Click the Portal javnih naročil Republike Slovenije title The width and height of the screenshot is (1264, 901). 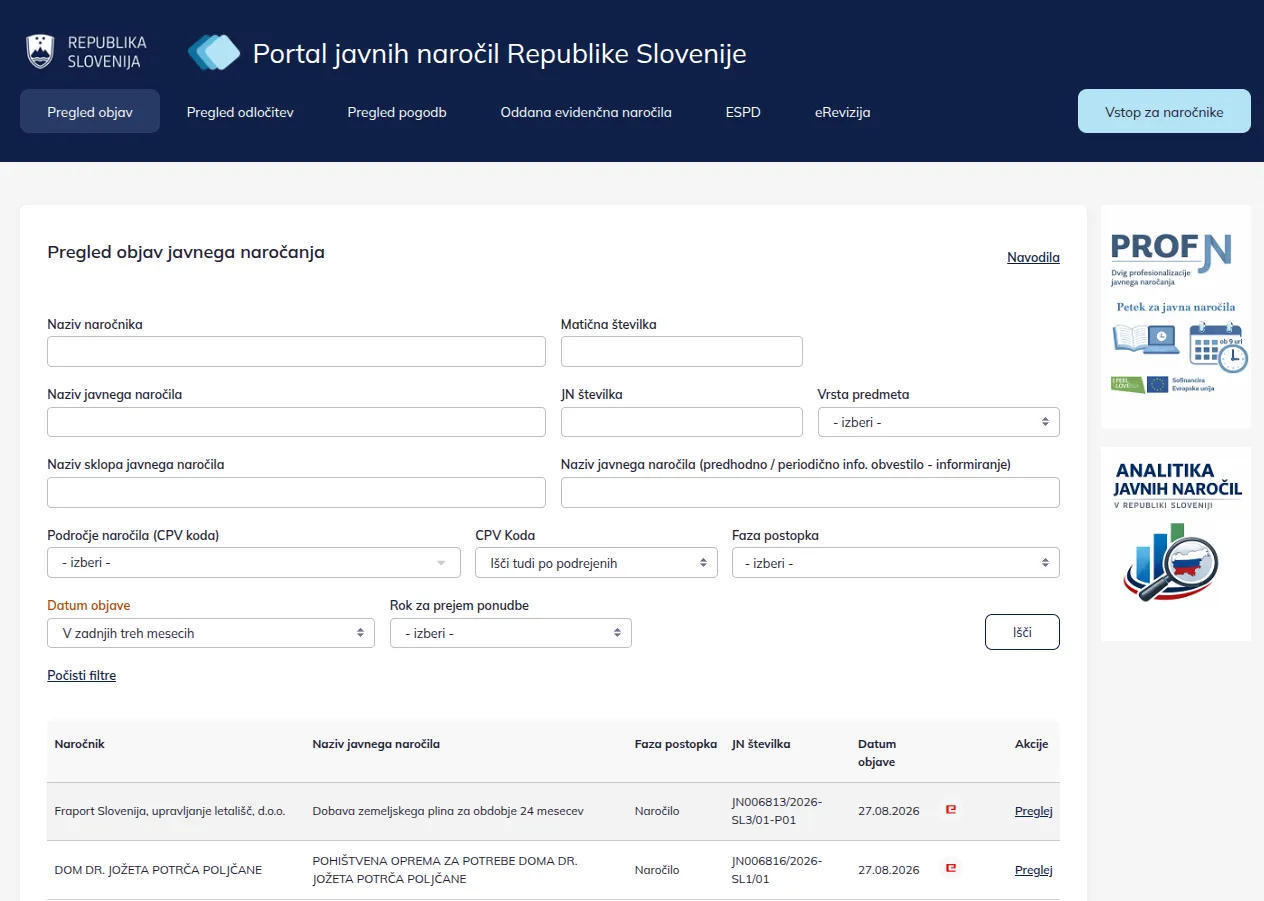(499, 53)
